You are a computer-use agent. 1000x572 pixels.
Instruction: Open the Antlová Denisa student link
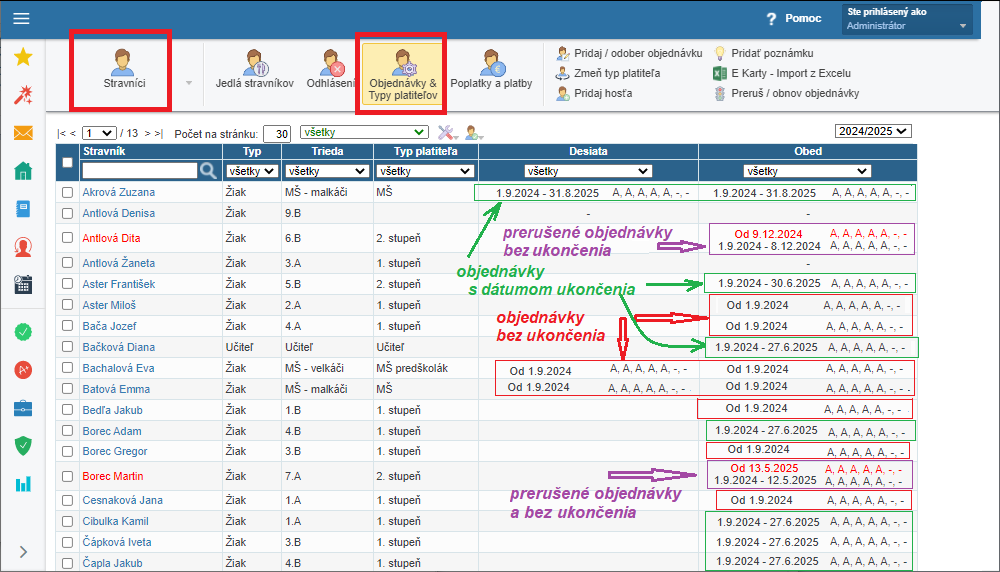pos(118,213)
